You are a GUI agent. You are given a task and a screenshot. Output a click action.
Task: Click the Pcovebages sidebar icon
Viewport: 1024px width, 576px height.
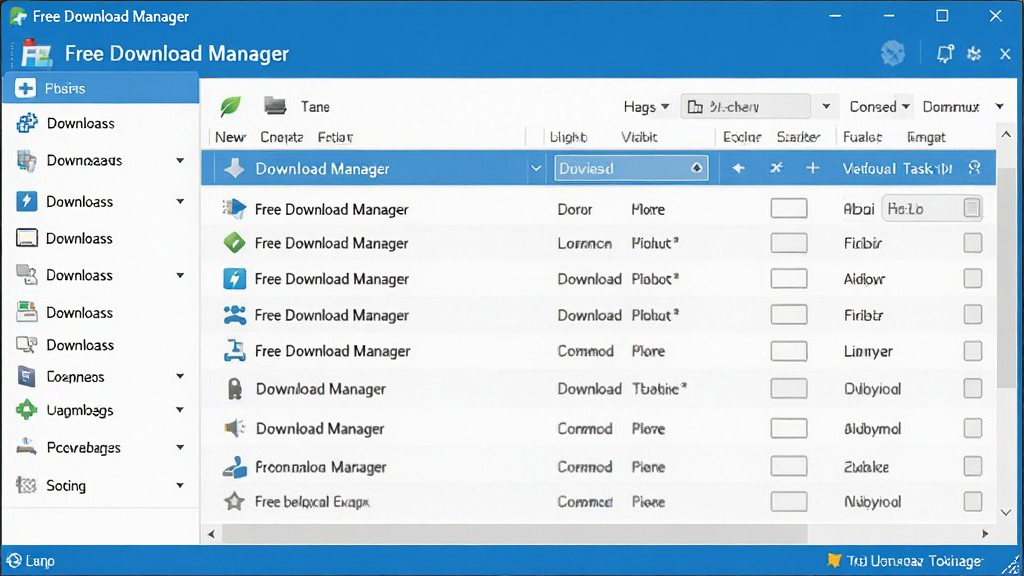click(26, 447)
